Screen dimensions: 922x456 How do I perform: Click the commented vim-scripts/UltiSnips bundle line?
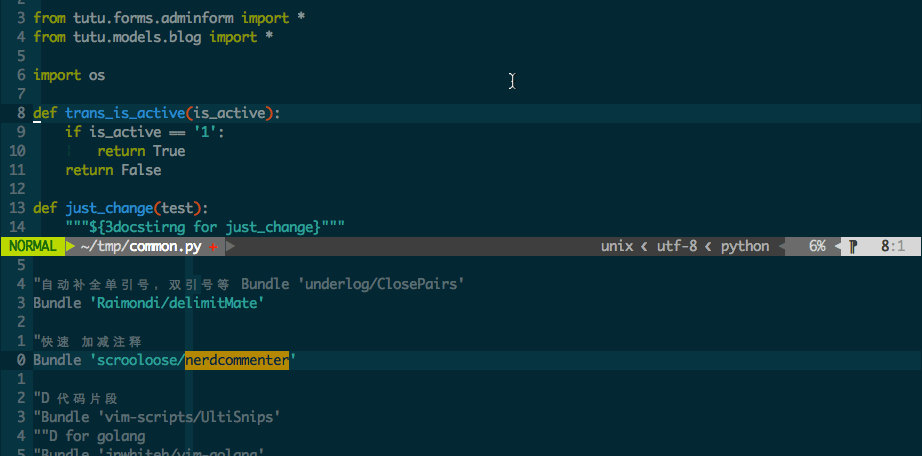pyautogui.click(x=156, y=417)
